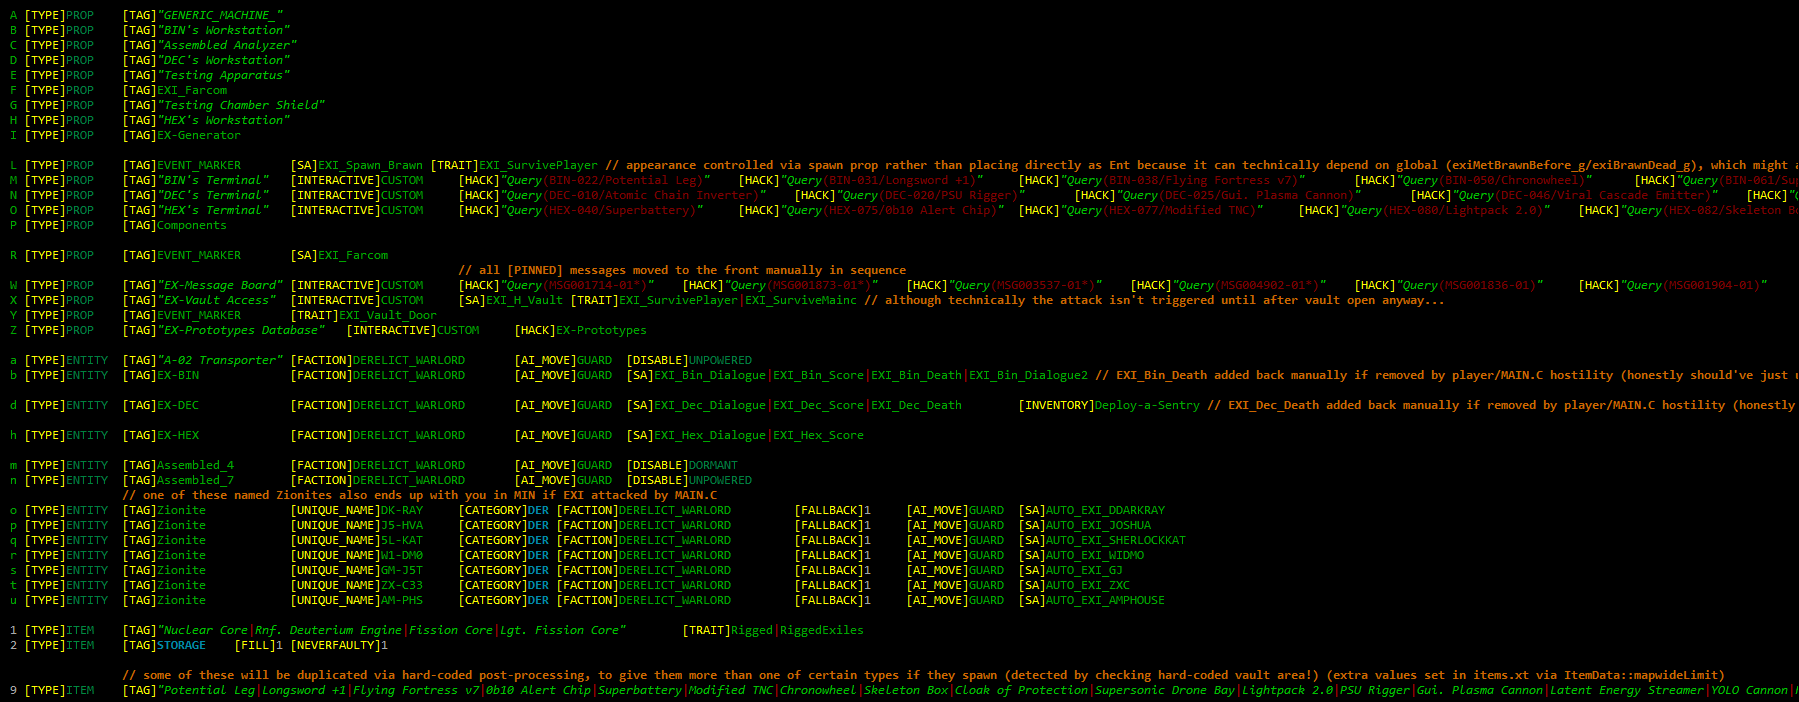Place the cursor on "Testing Apparatus"
1799x702 pixels.
coord(224,75)
